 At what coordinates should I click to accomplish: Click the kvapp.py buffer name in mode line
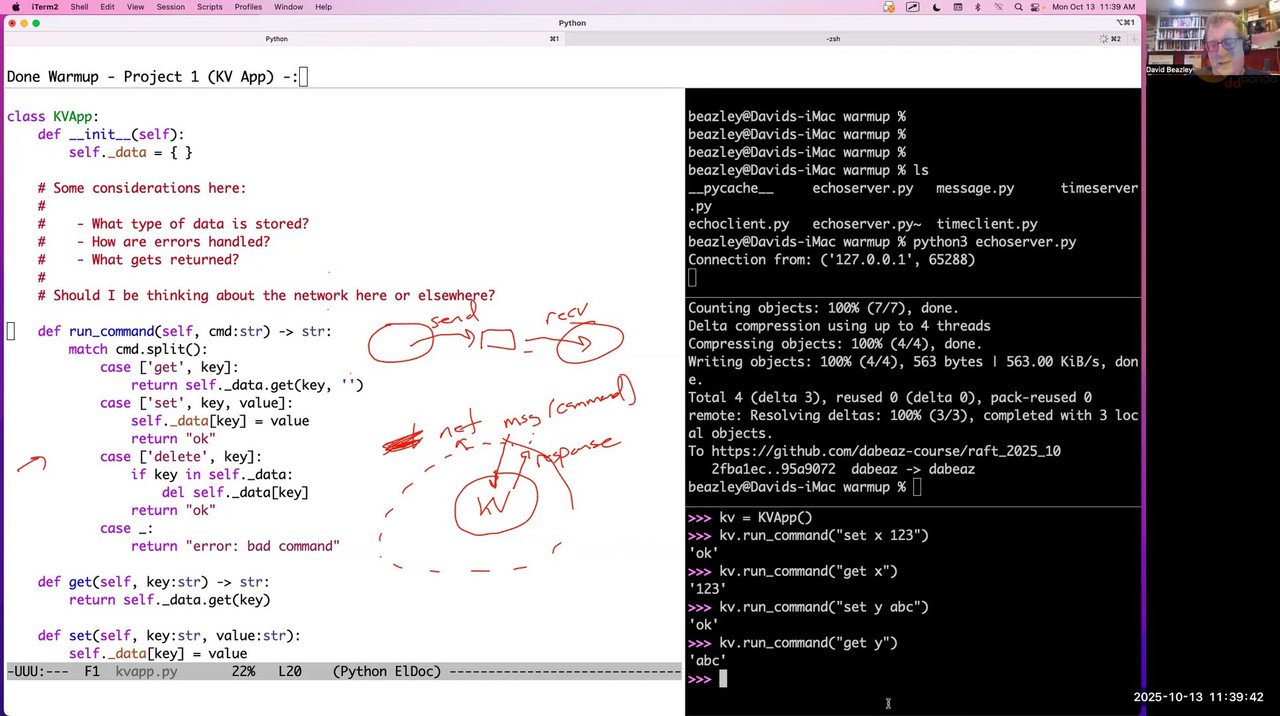point(146,671)
